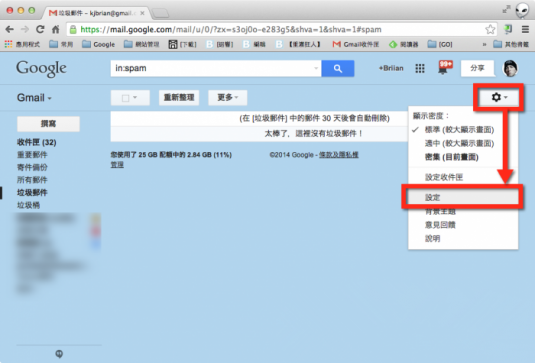
Task: Select 密集 display density option
Action: [x=452, y=157]
